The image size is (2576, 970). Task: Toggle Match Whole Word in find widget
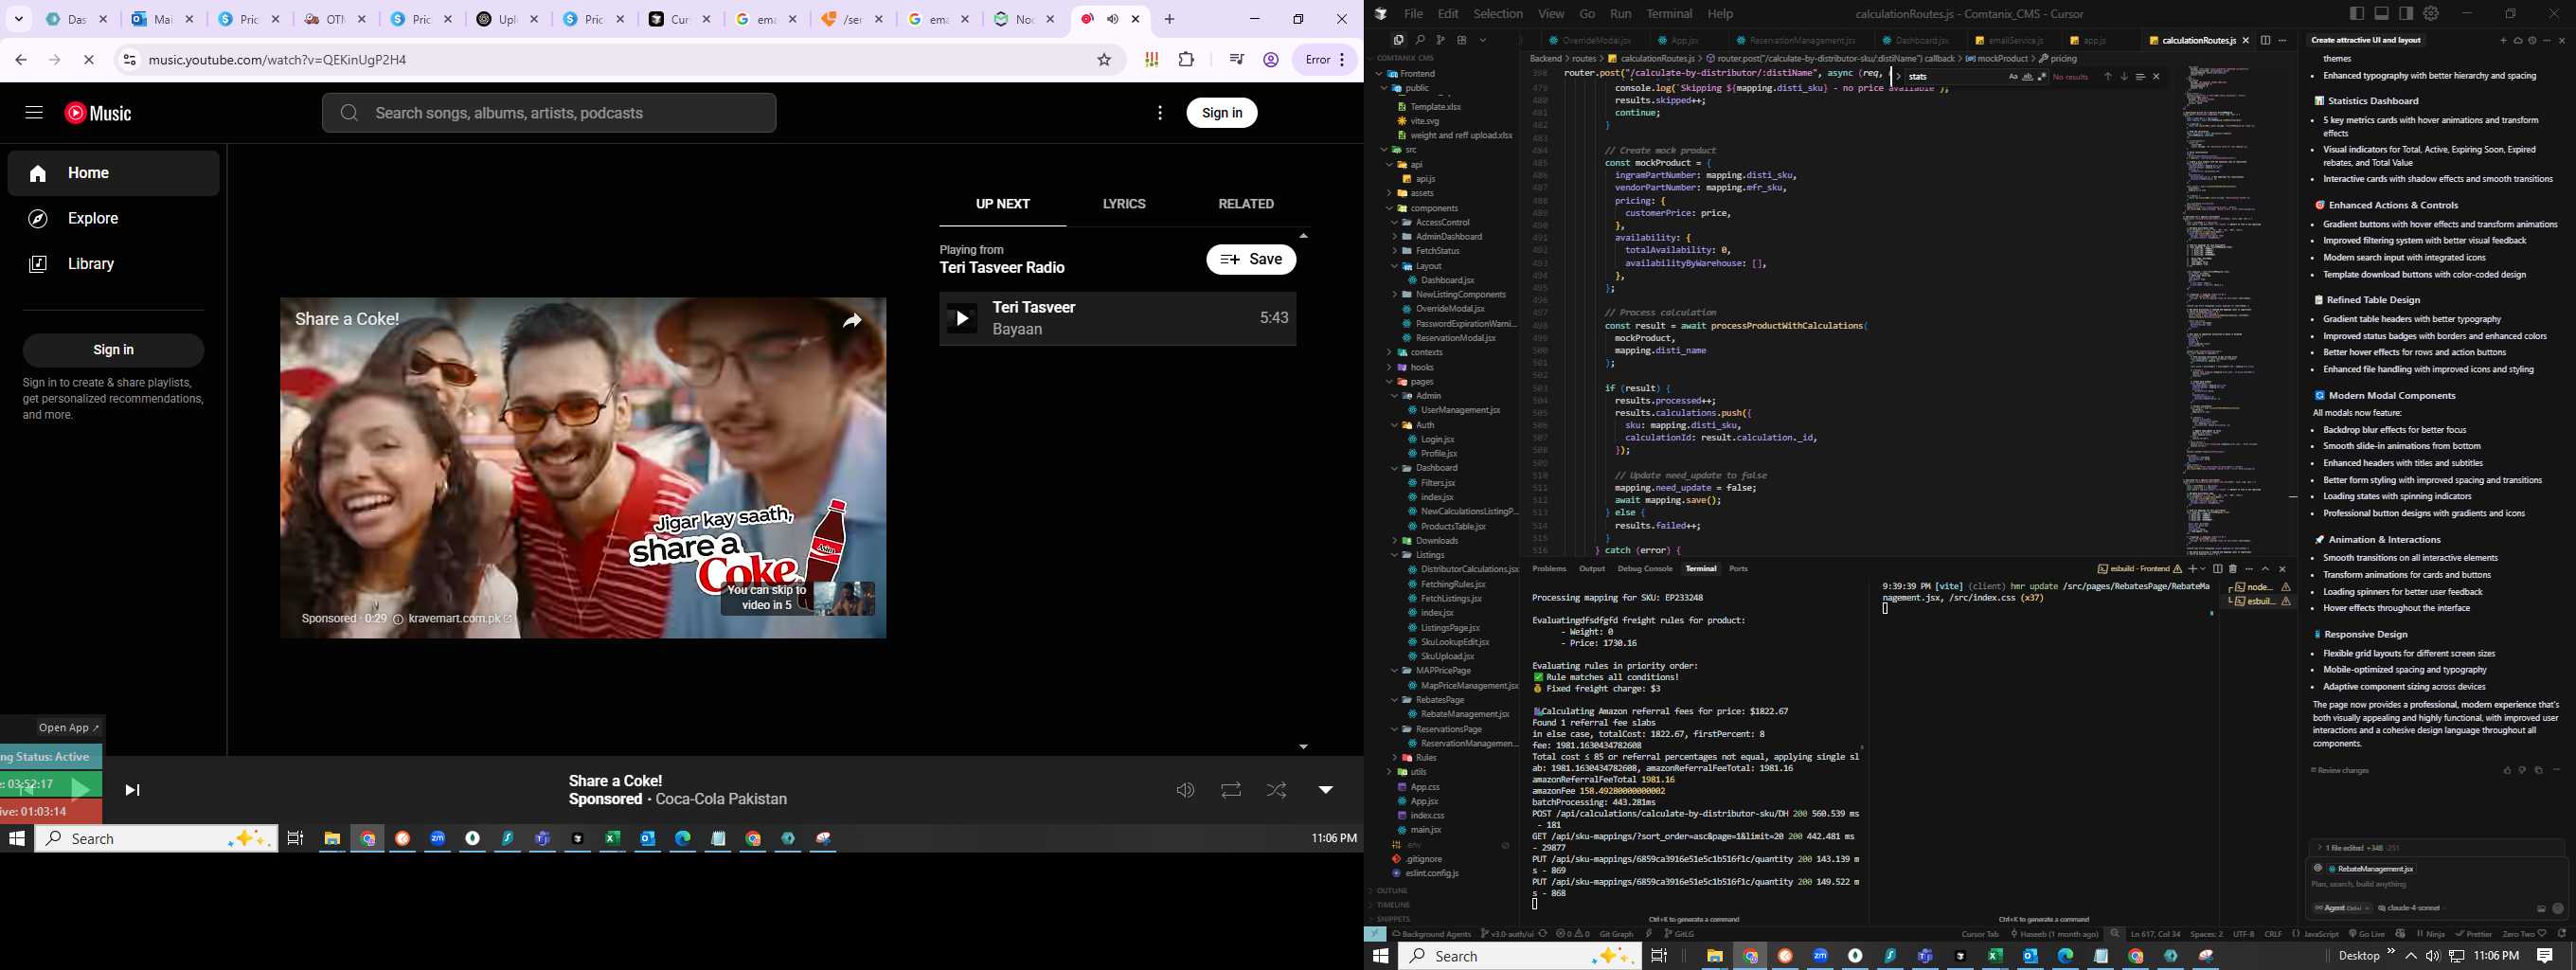point(2027,77)
